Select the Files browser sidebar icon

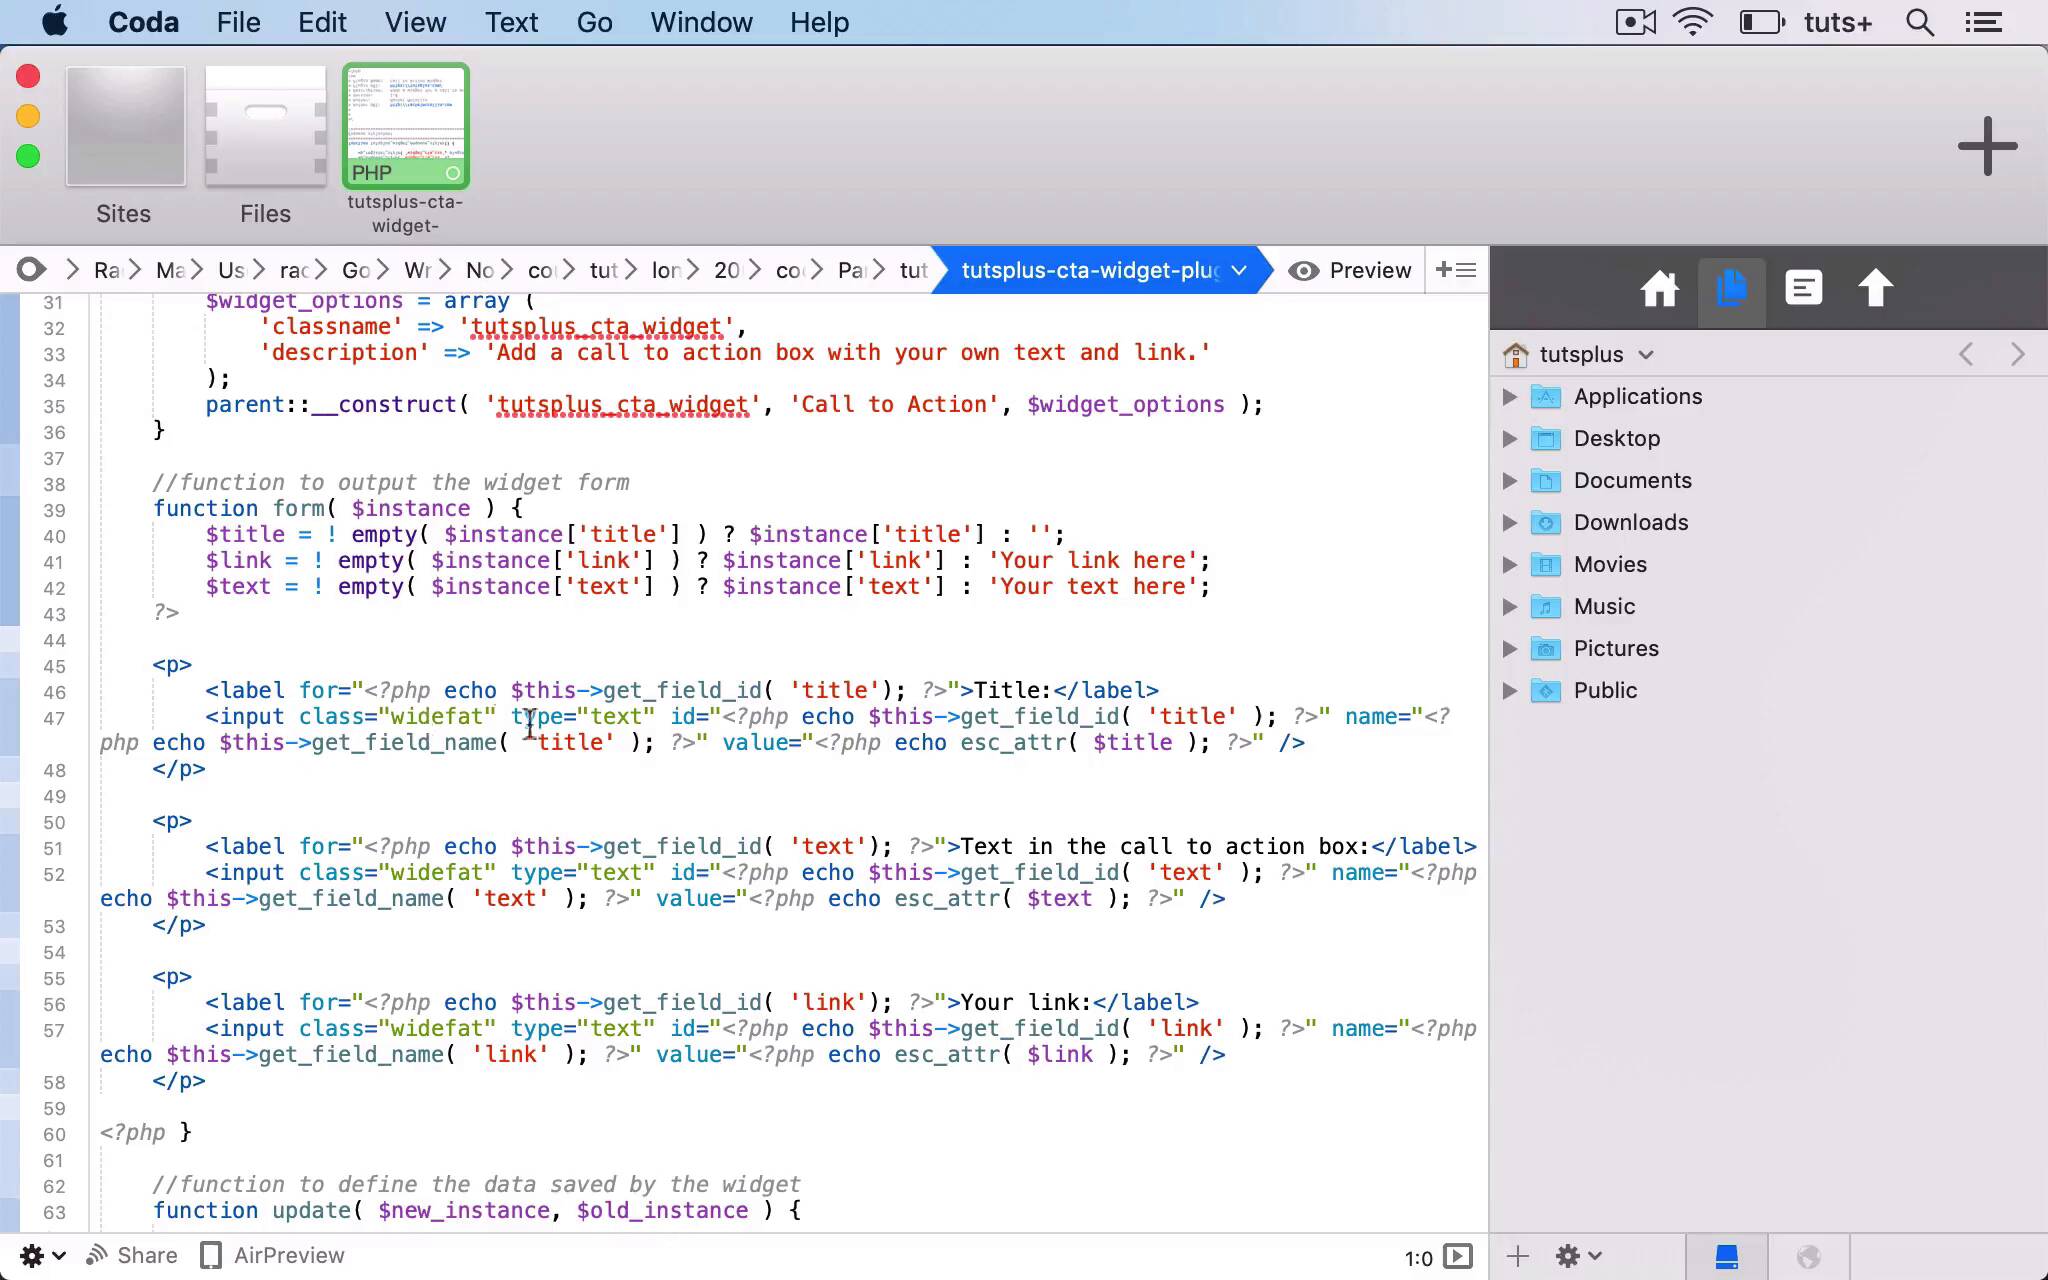[x=1731, y=290]
